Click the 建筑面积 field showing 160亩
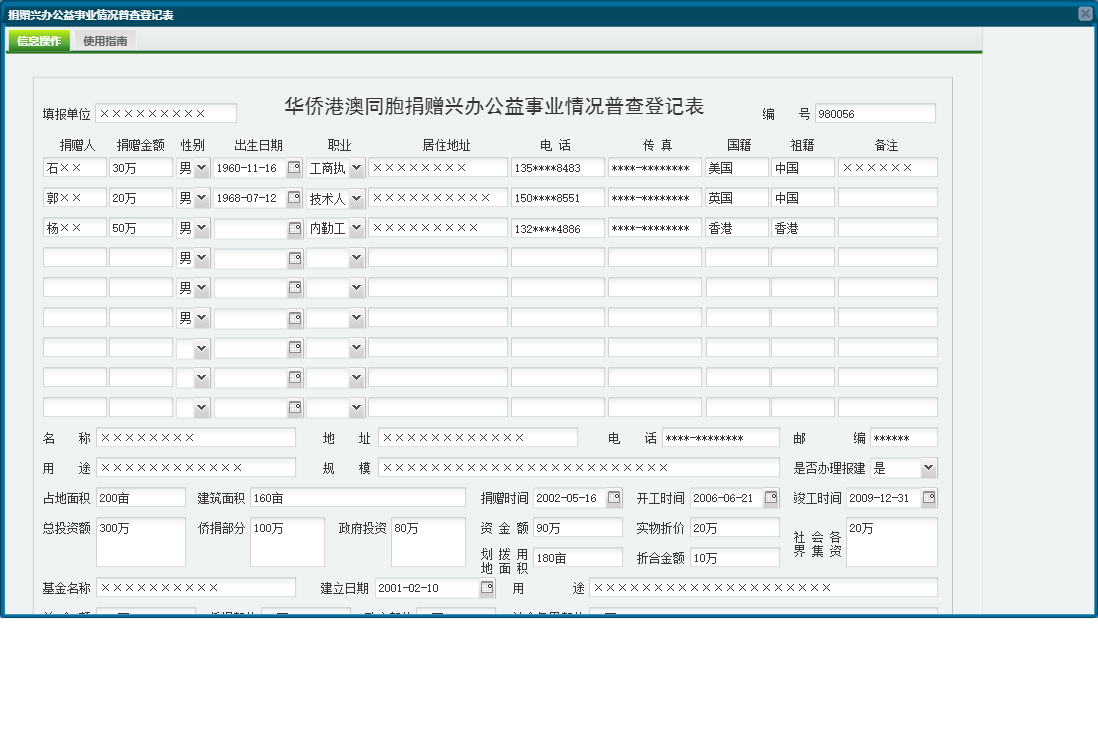1098x730 pixels. click(358, 498)
